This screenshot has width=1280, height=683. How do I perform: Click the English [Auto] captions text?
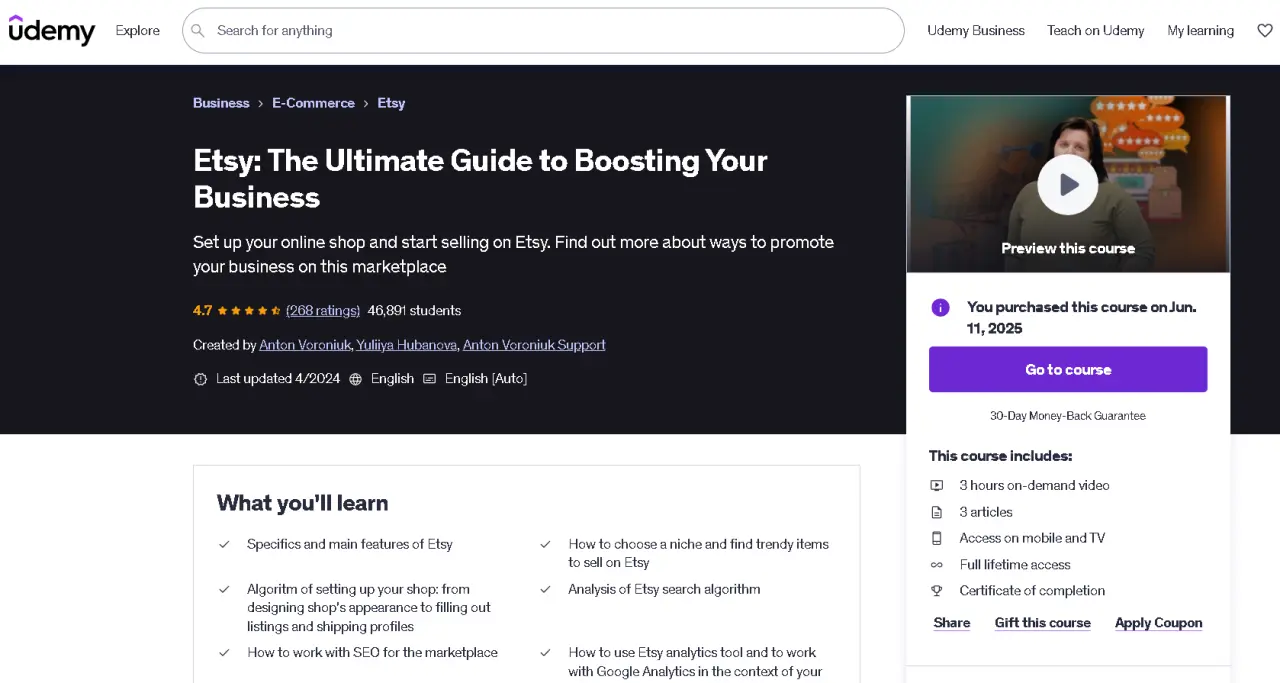[x=486, y=379]
